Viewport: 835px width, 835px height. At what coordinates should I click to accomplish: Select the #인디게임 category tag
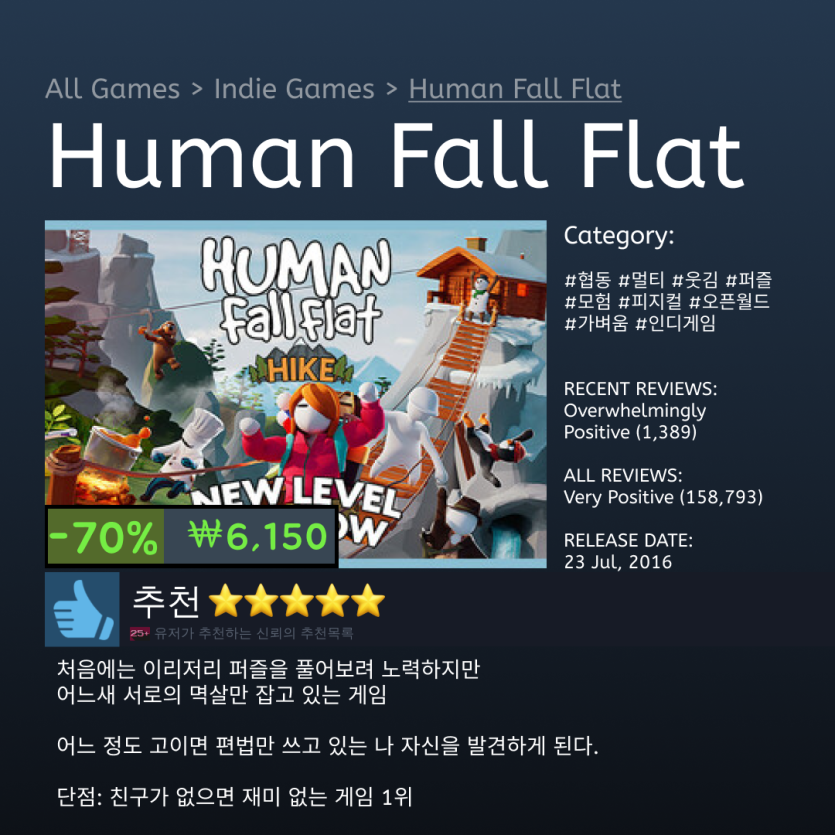click(676, 323)
